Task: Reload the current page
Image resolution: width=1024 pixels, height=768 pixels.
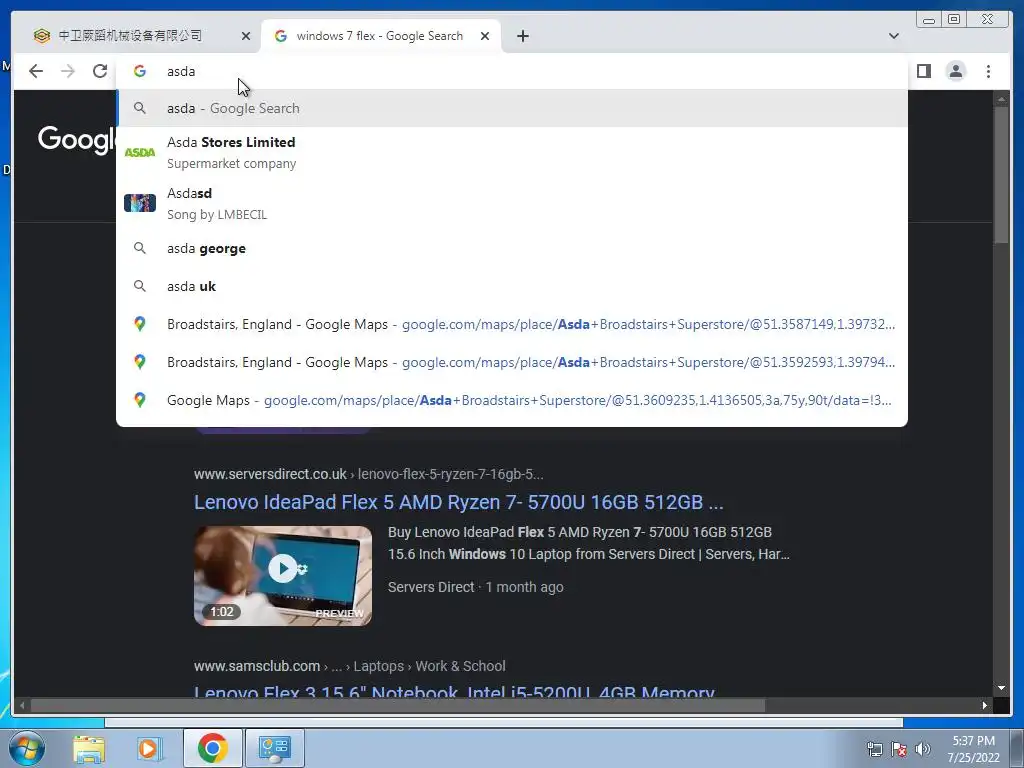Action: [100, 71]
